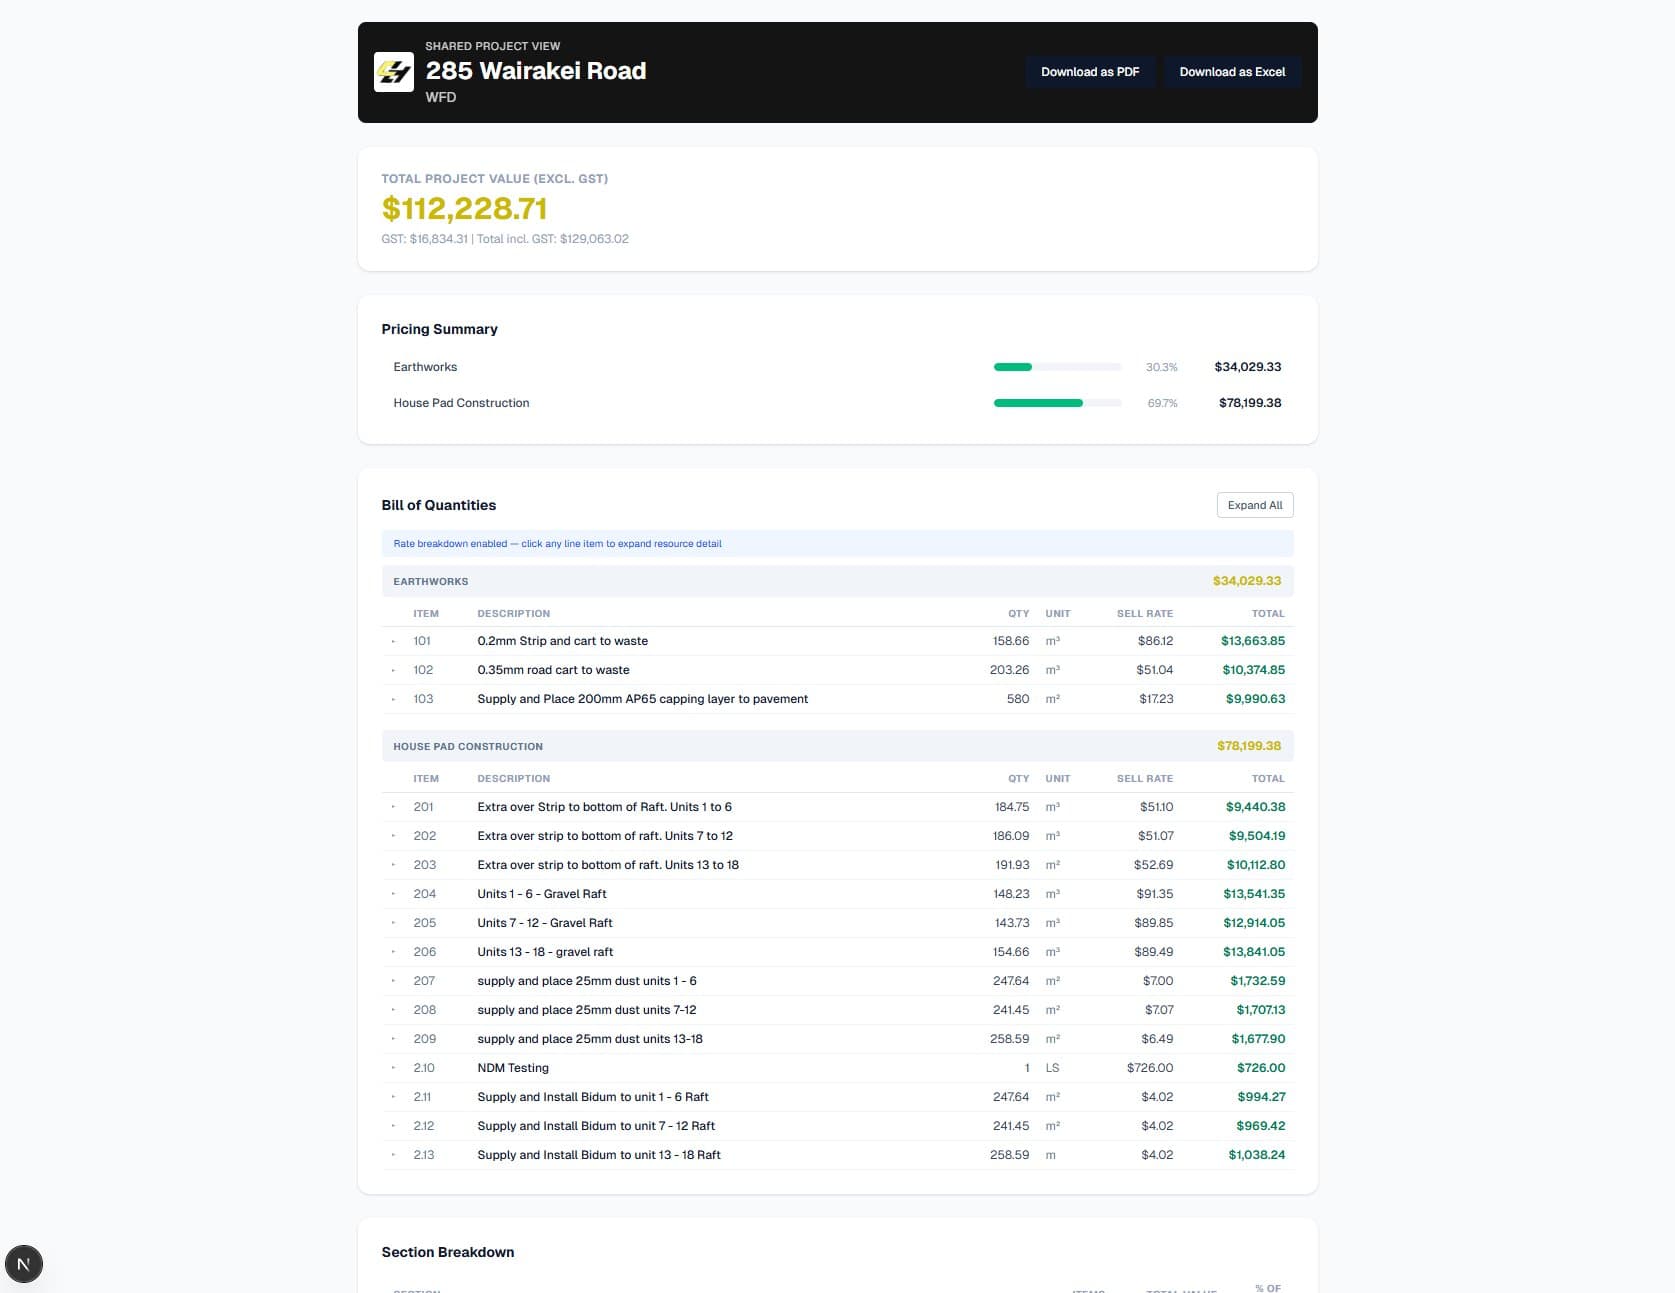The height and width of the screenshot is (1293, 1675).
Task: Click total $12,914.05 for item 205
Action: (x=1254, y=923)
